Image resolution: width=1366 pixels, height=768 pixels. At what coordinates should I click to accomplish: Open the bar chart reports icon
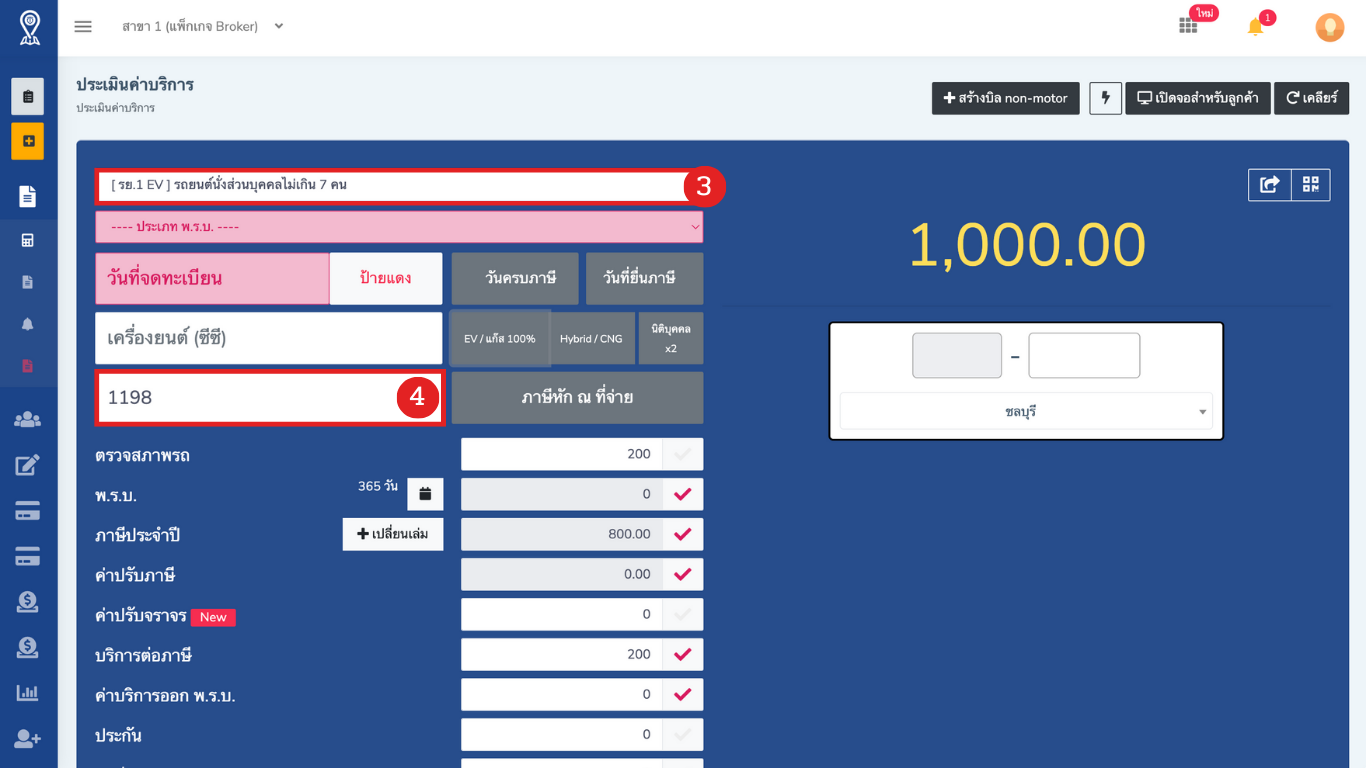(28, 693)
